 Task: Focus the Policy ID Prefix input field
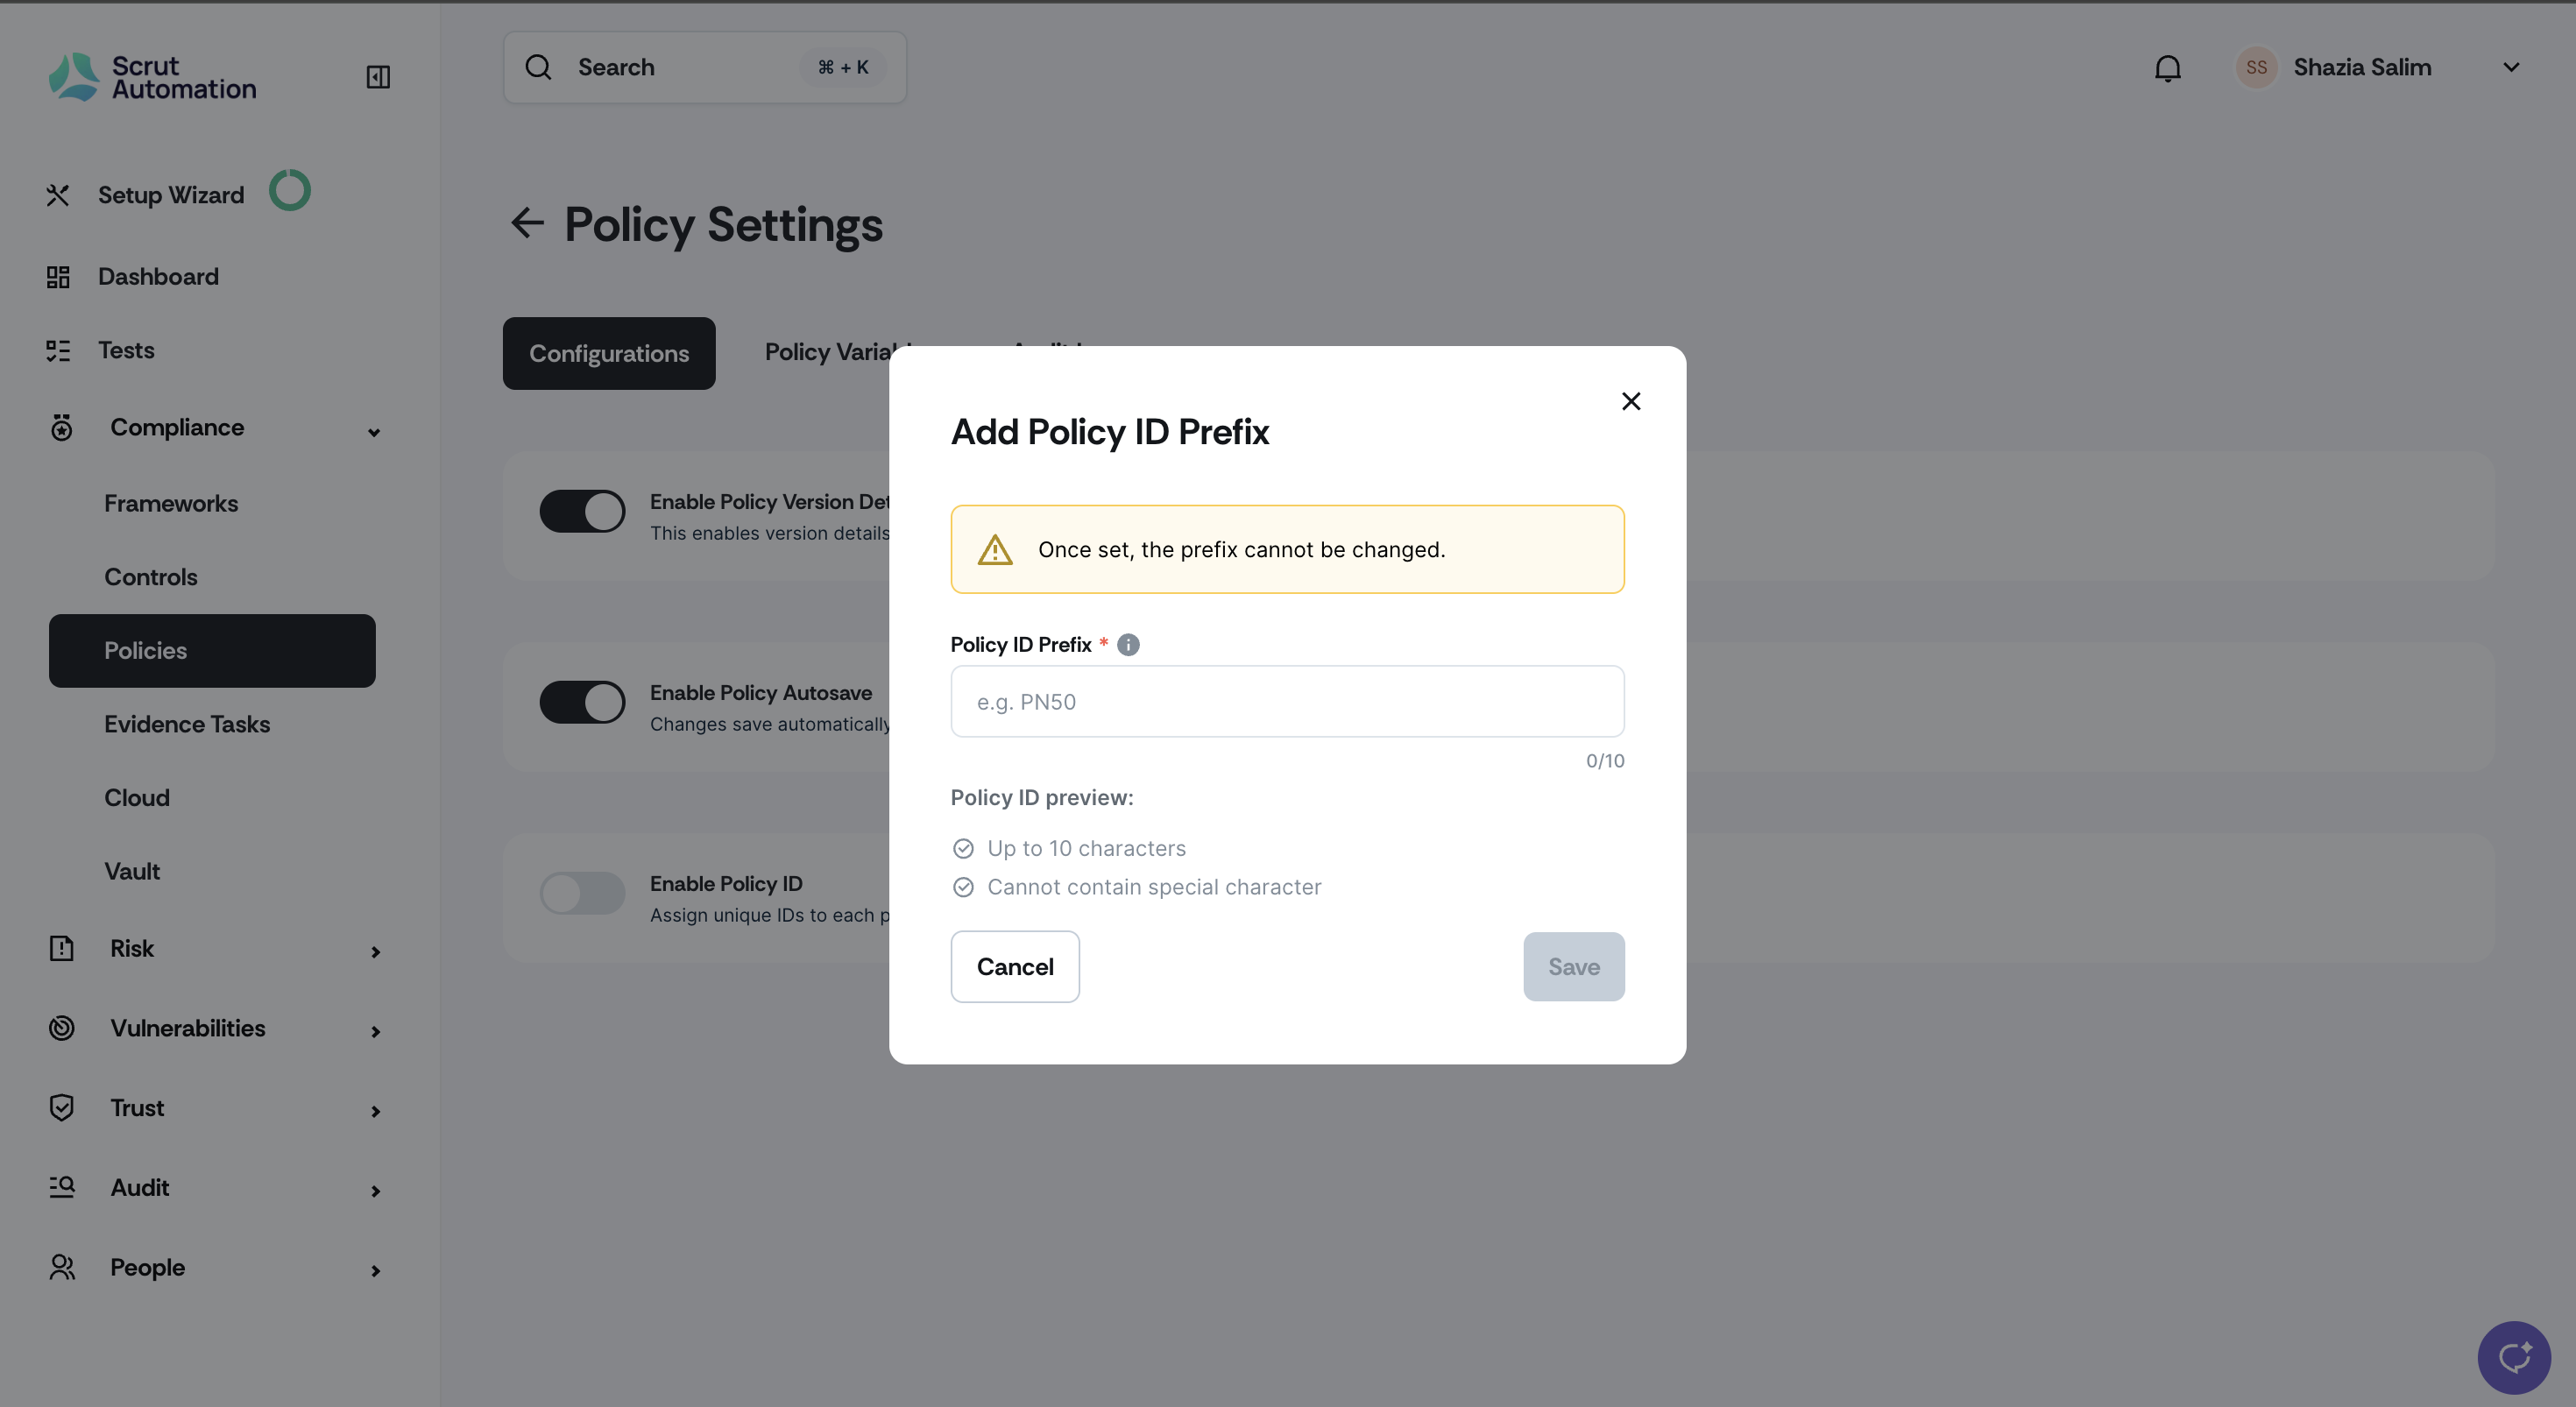[x=1286, y=702]
